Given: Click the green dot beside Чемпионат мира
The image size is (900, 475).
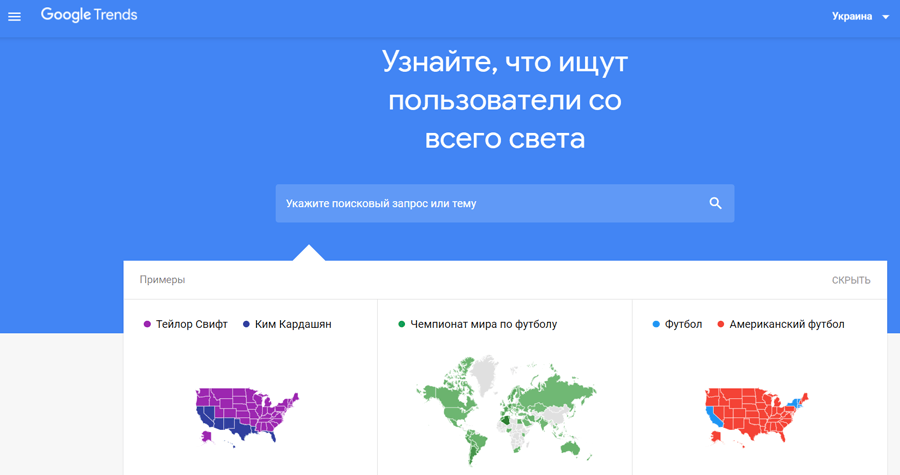Looking at the screenshot, I should pos(402,324).
